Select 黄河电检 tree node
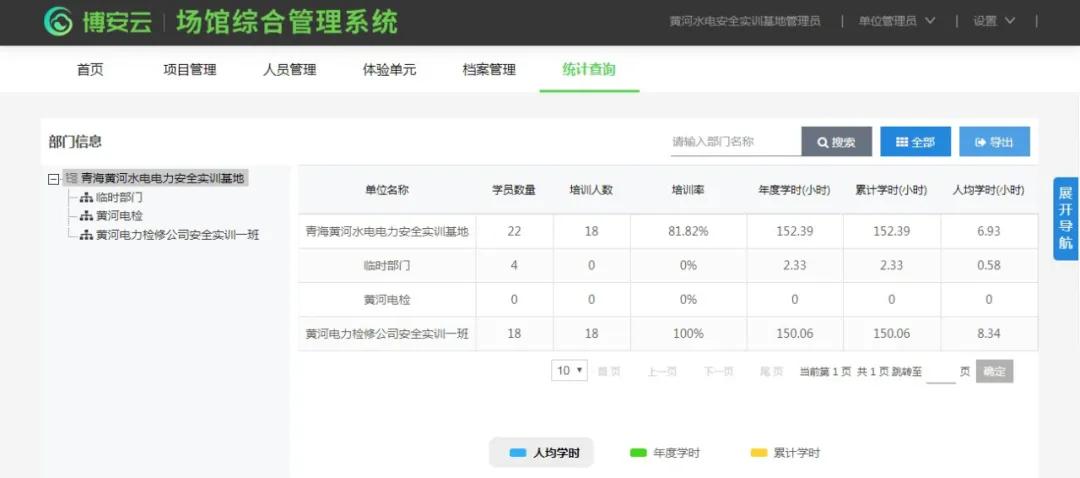 point(119,216)
